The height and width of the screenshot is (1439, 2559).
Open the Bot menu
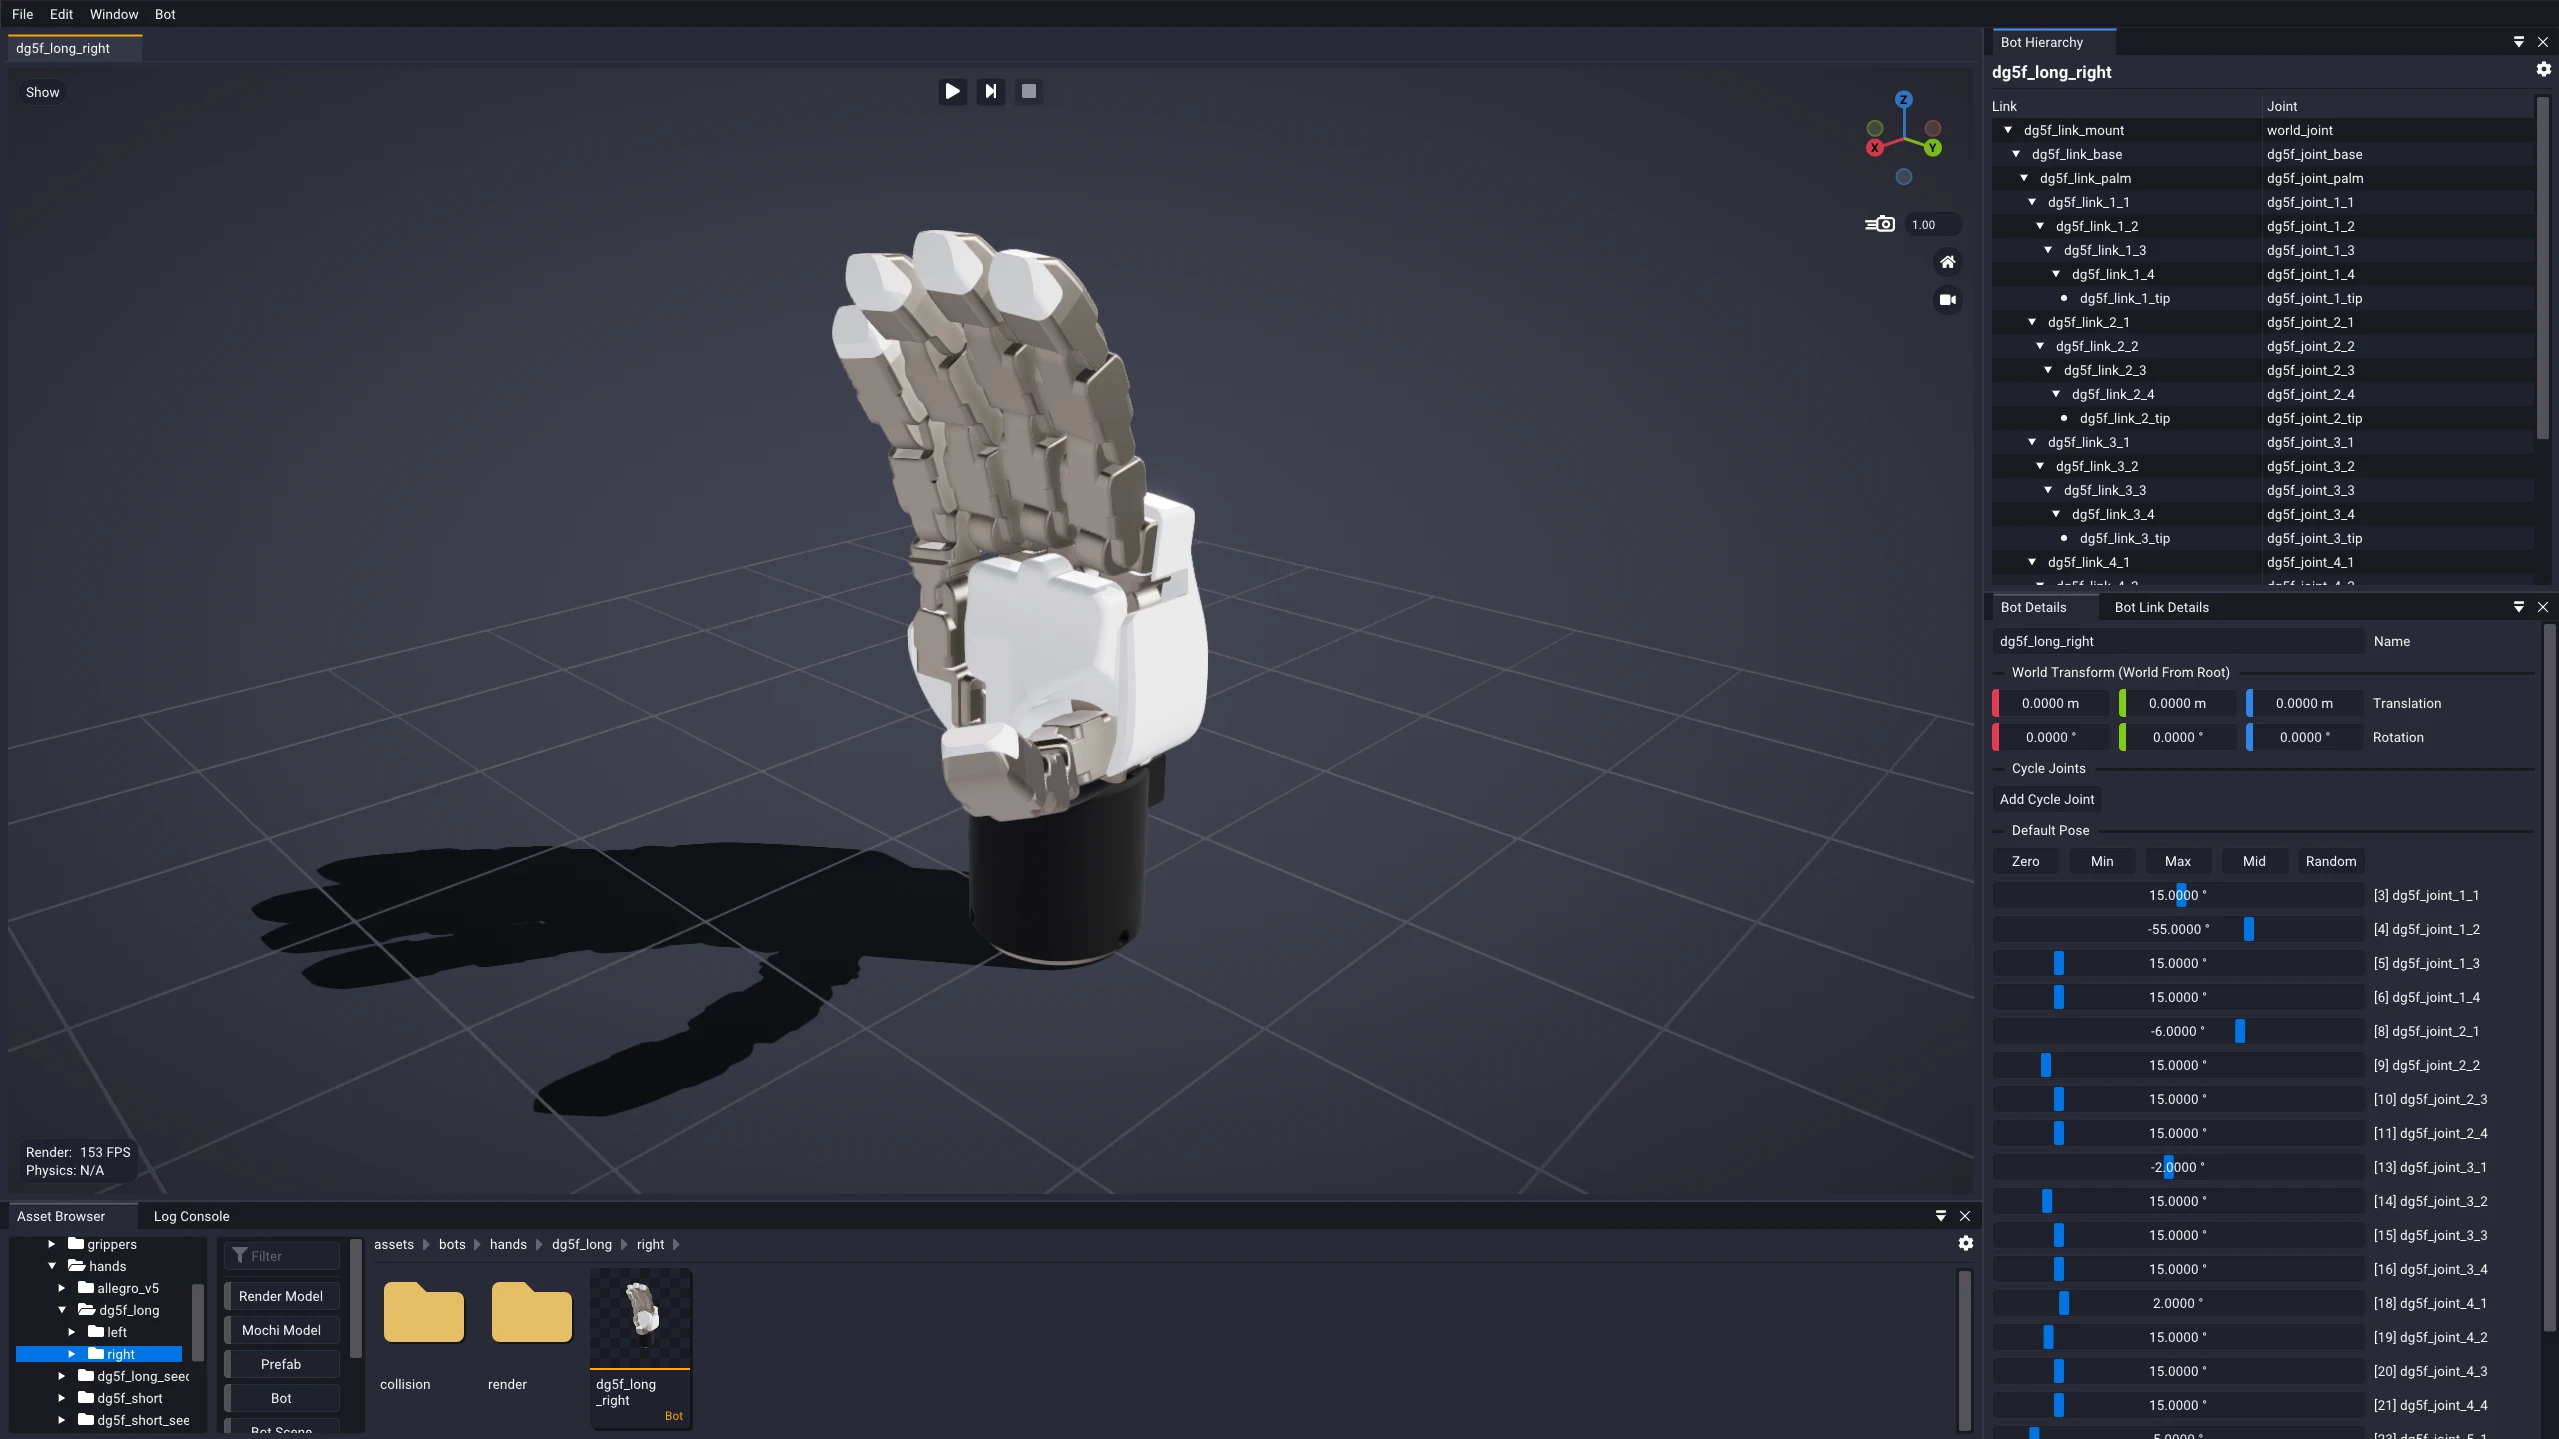click(165, 14)
